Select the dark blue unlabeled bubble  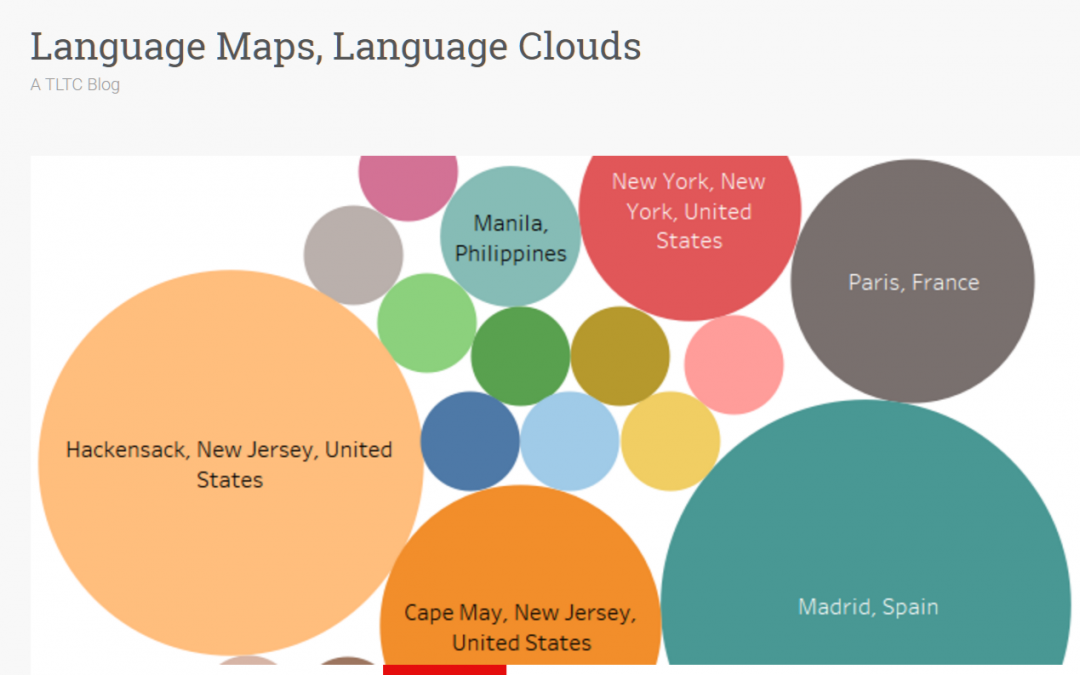[470, 442]
